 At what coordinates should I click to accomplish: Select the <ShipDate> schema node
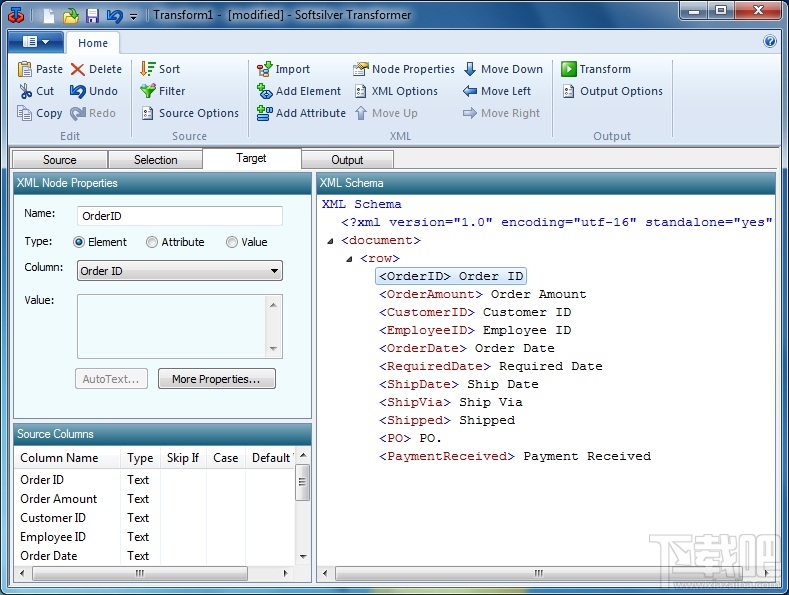click(x=458, y=384)
